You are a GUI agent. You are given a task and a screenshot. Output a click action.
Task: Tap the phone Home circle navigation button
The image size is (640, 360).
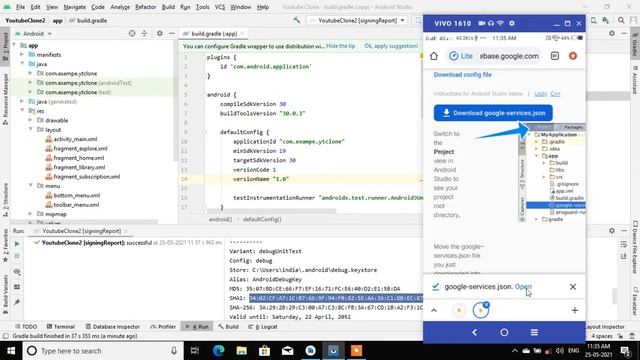coord(504,332)
